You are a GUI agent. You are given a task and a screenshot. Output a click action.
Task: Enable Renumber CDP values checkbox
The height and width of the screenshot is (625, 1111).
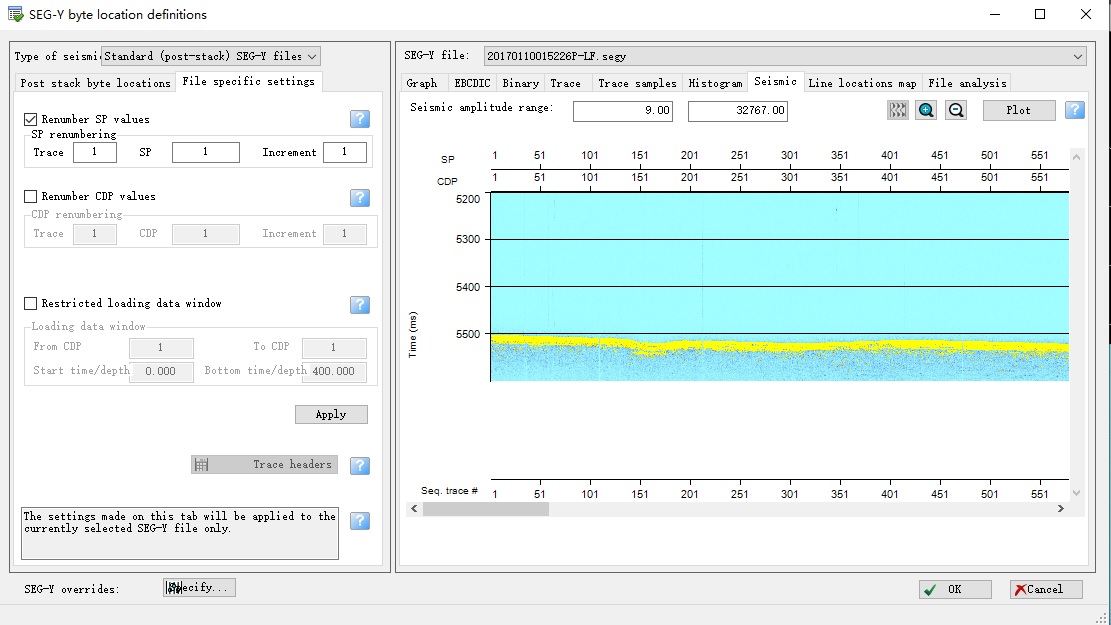(30, 196)
